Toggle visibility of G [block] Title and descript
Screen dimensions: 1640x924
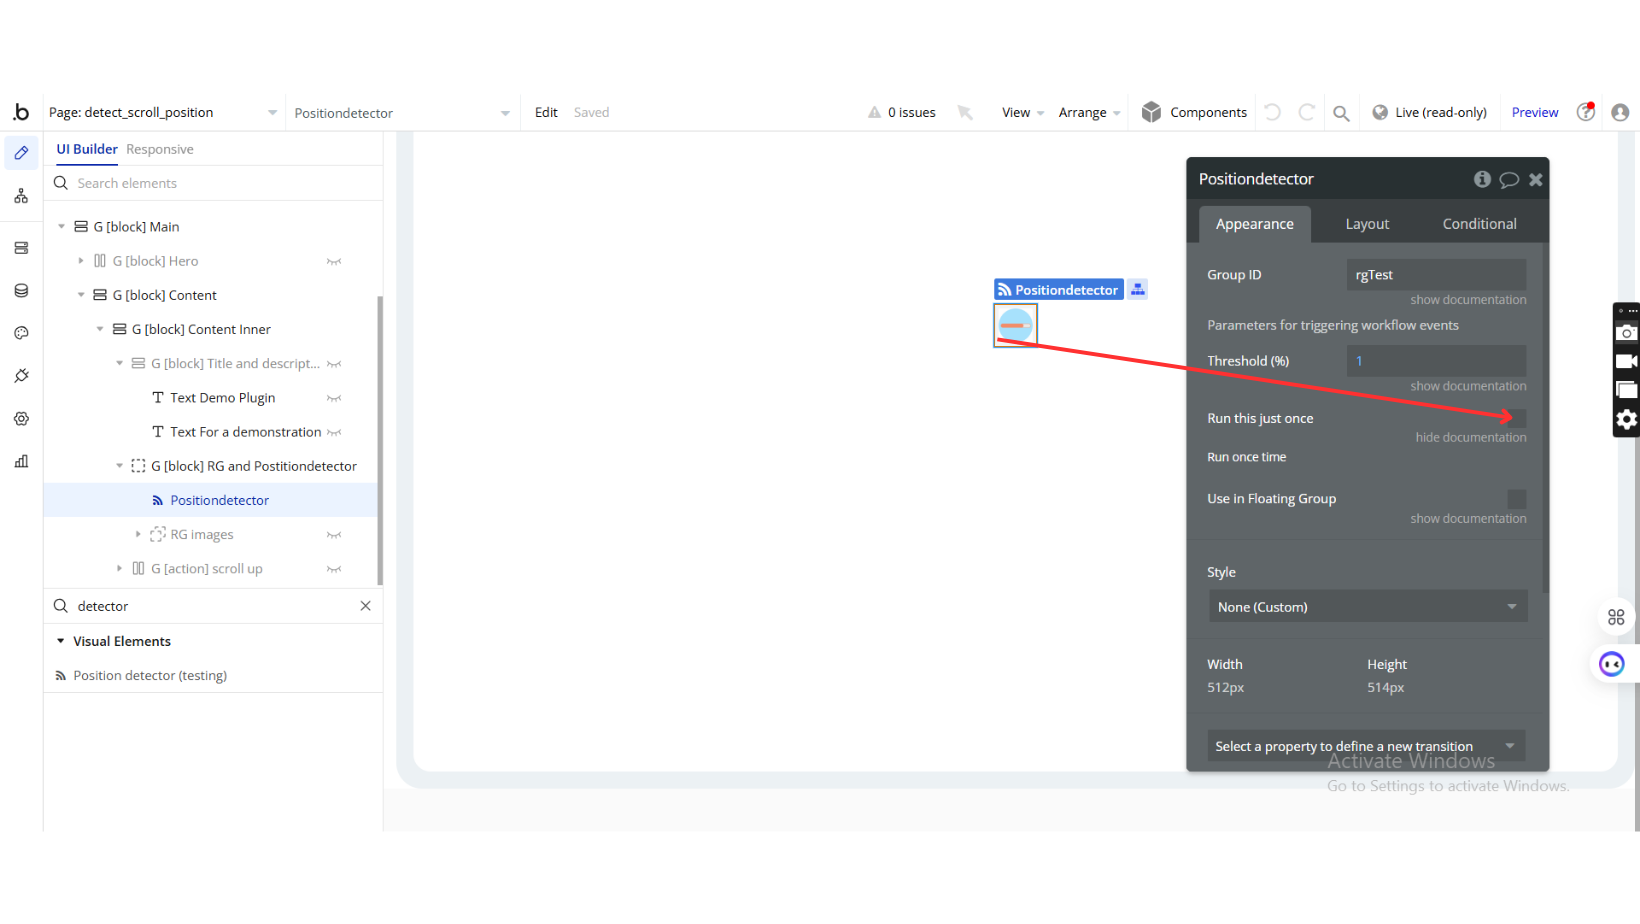coord(334,364)
